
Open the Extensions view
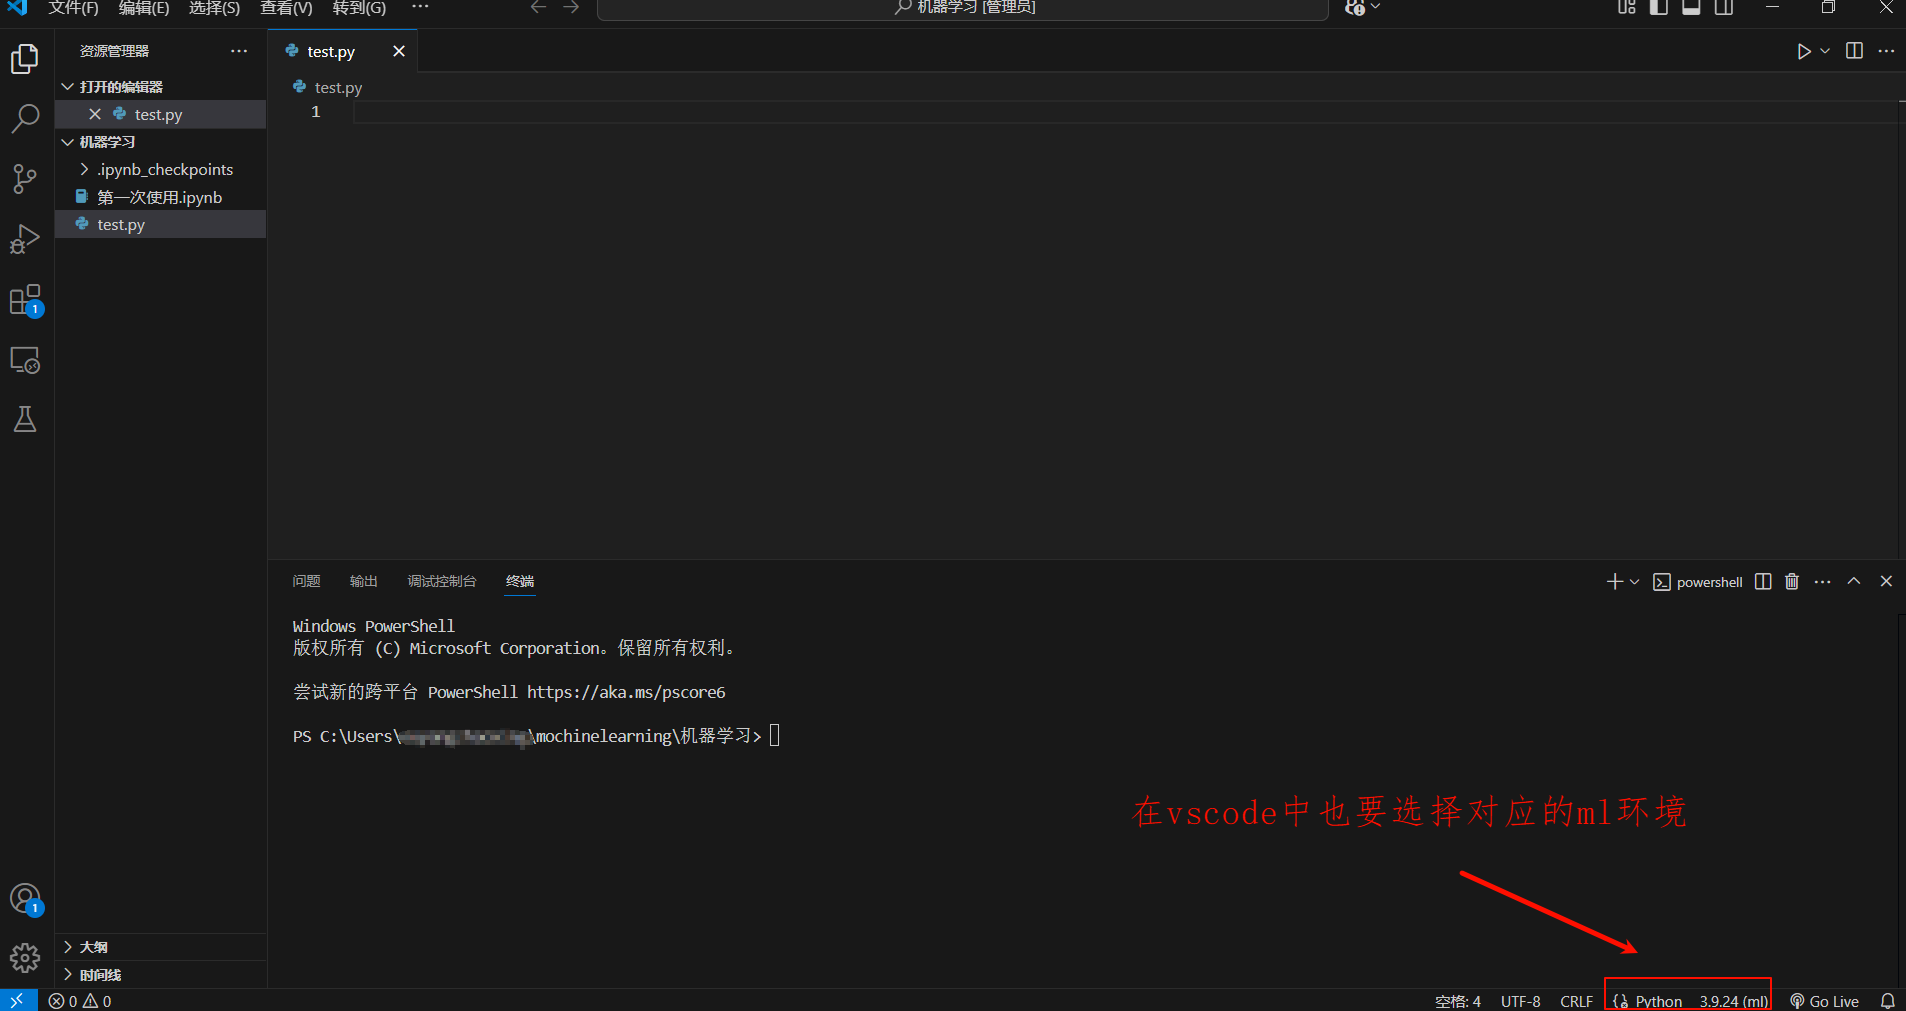click(x=25, y=300)
